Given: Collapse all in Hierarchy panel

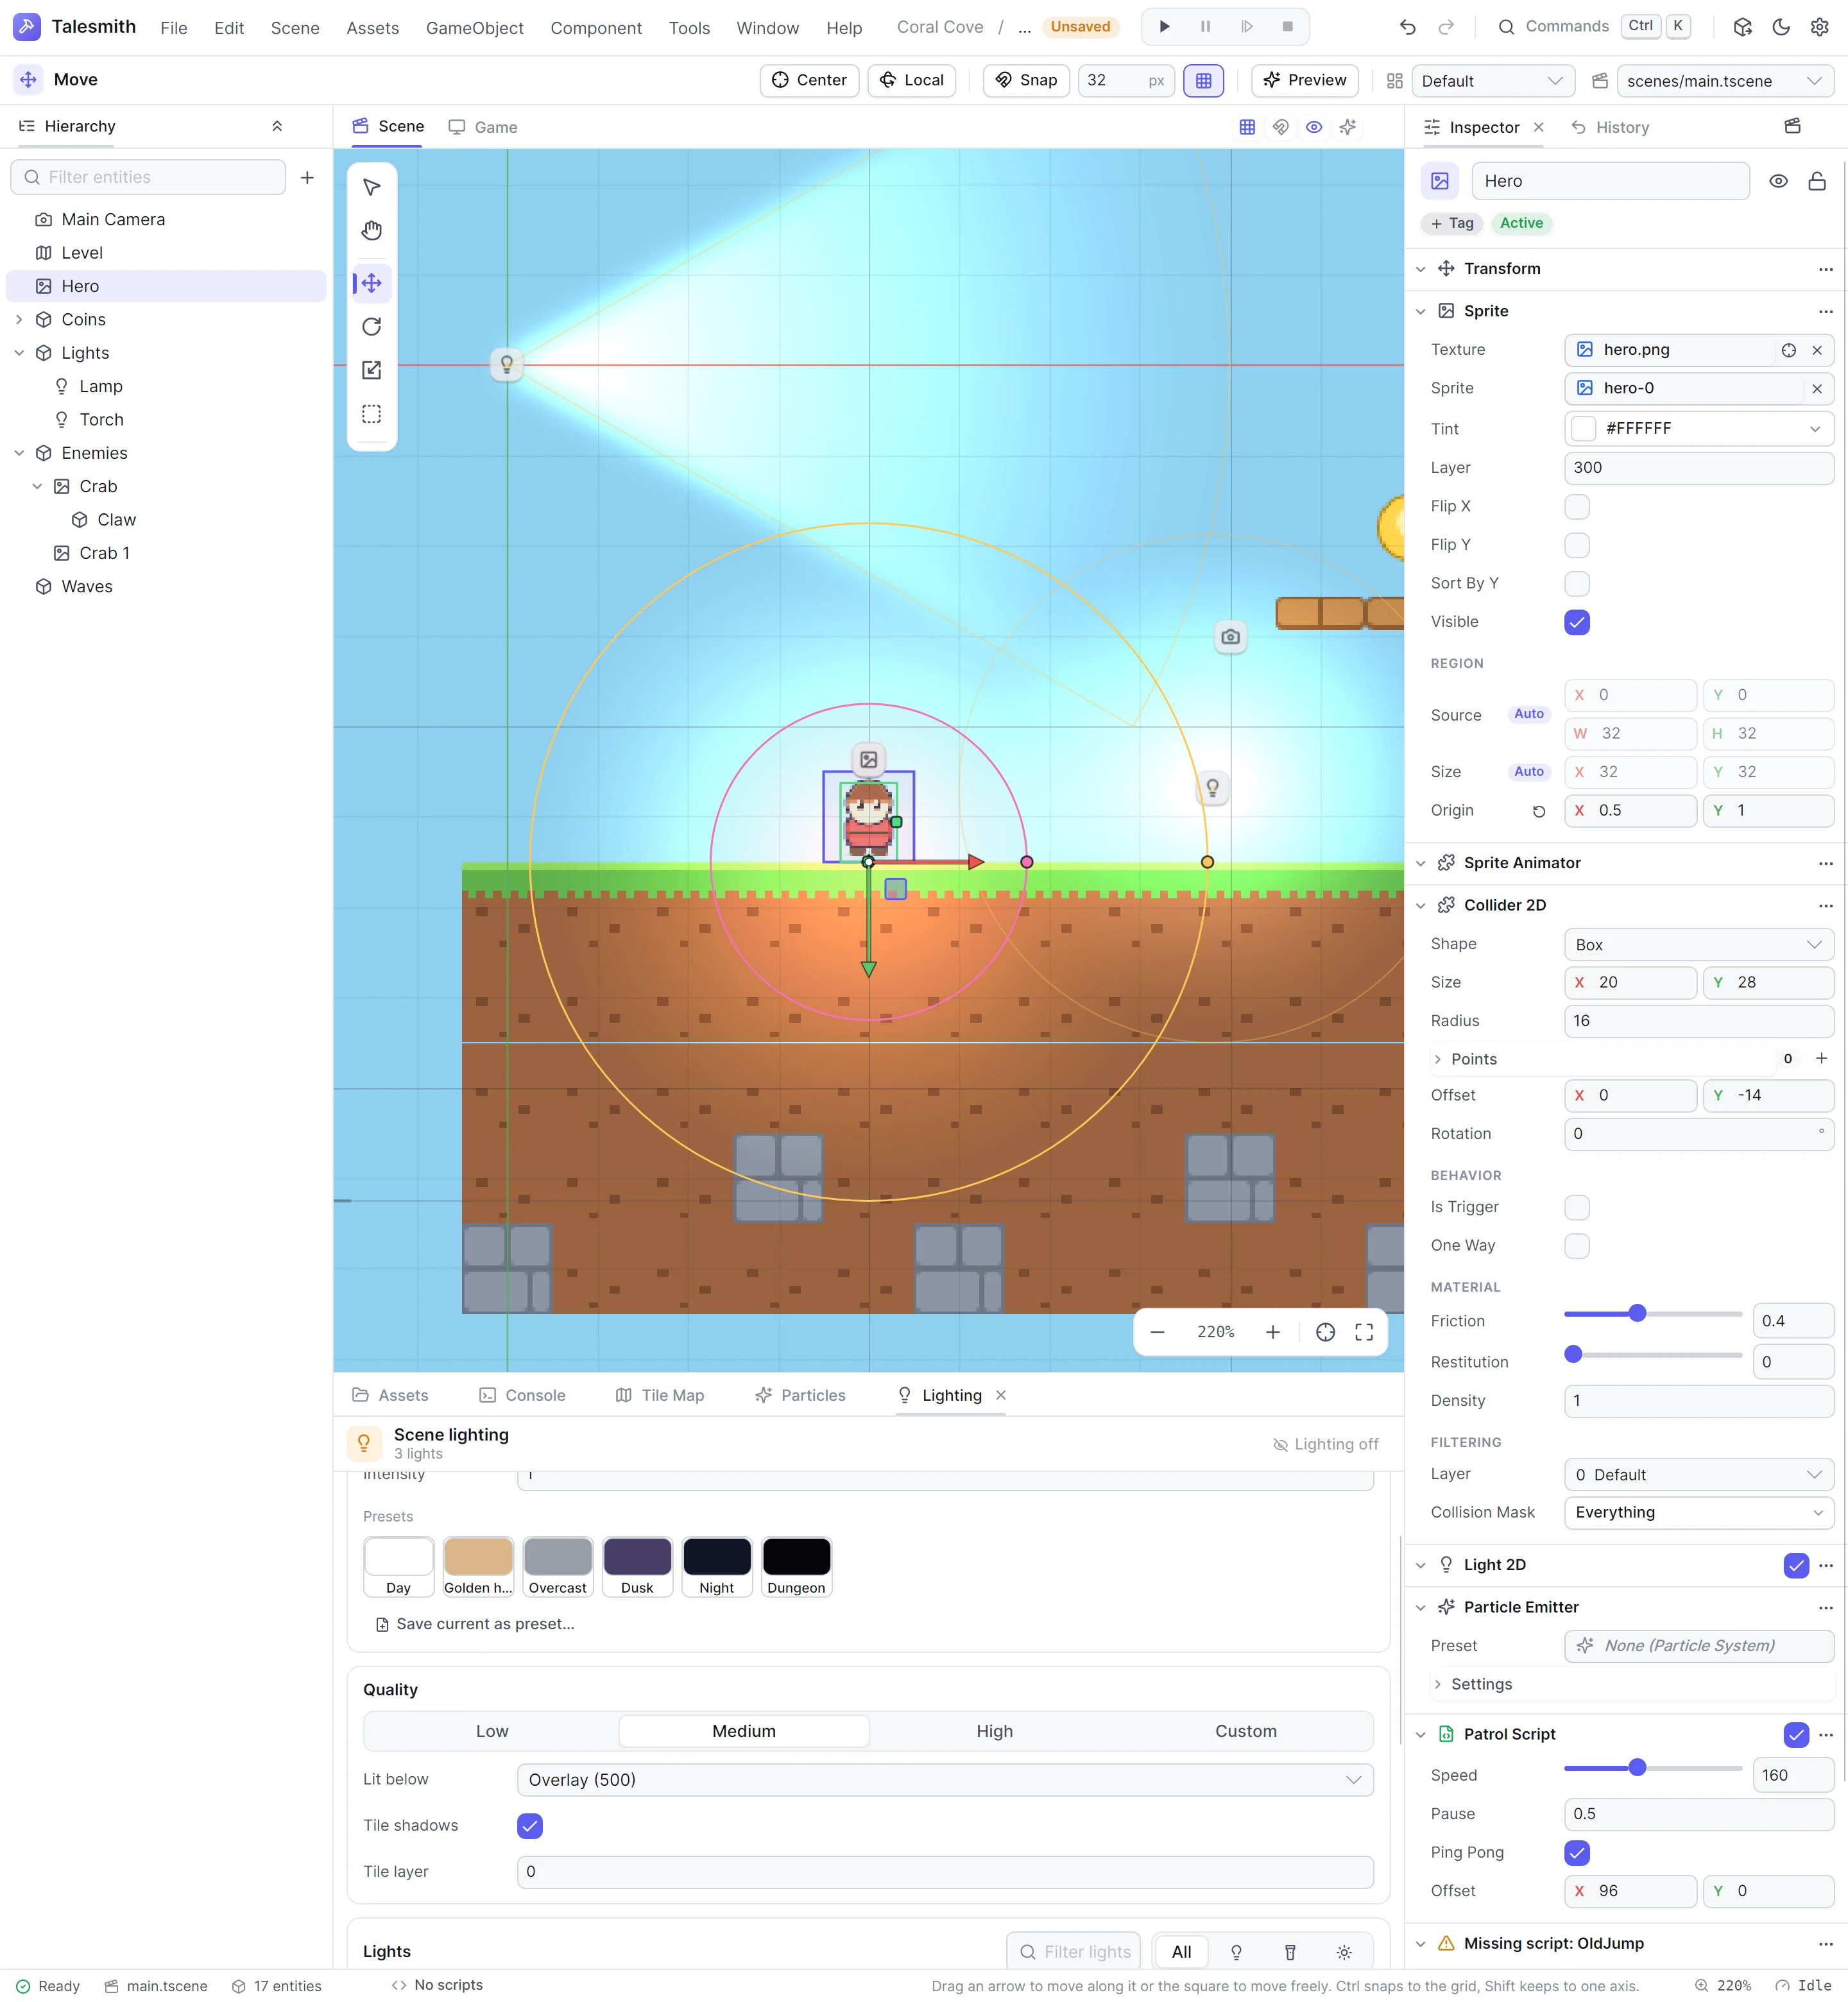Looking at the screenshot, I should pyautogui.click(x=277, y=126).
